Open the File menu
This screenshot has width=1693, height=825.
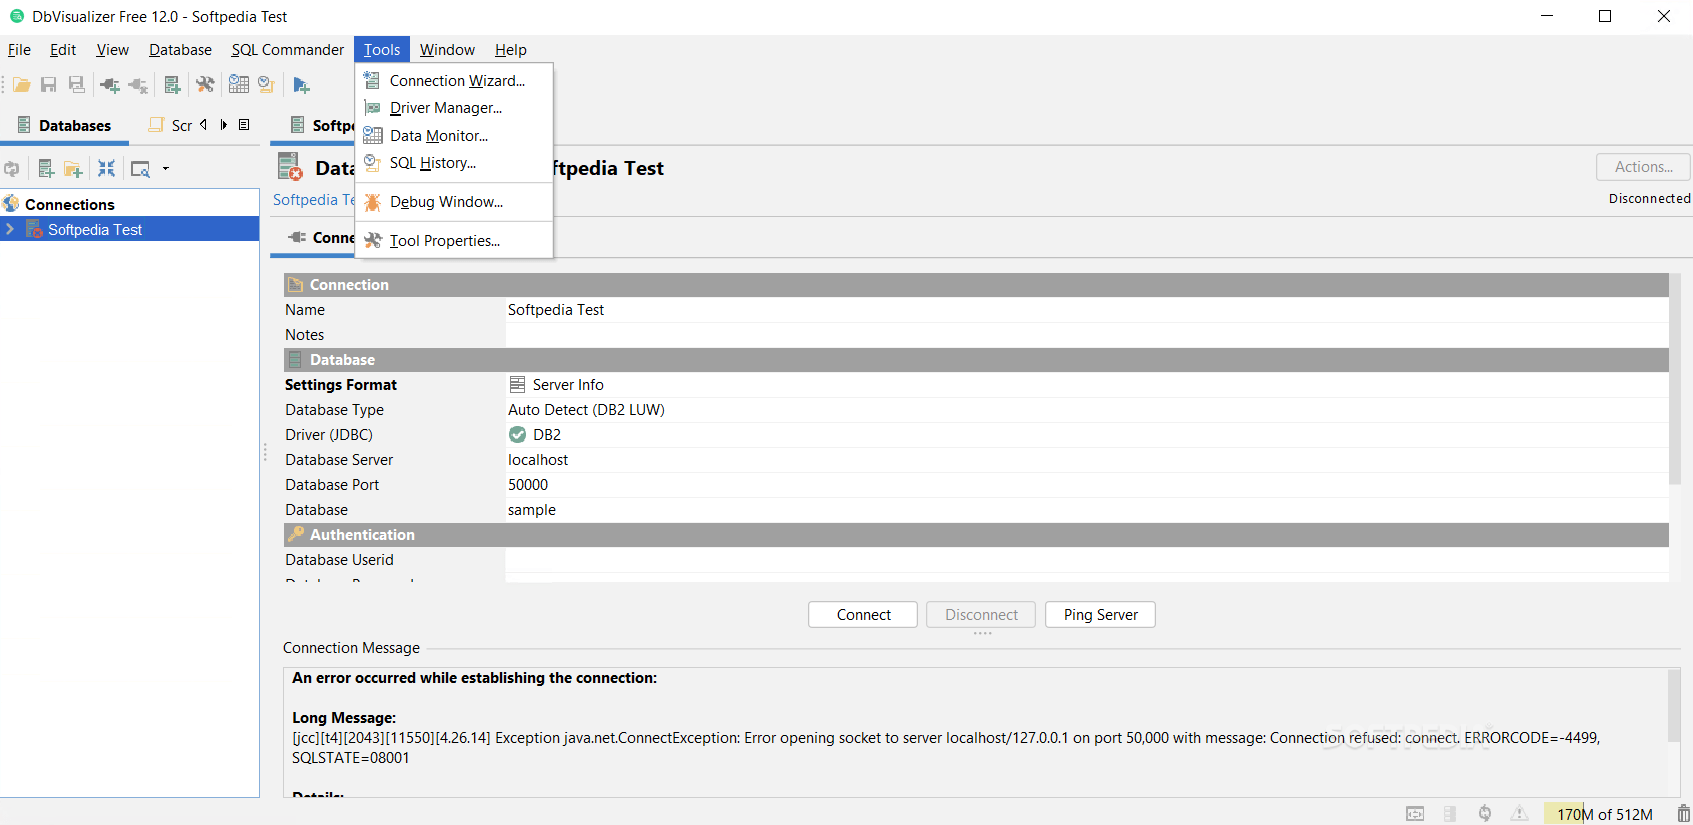19,49
